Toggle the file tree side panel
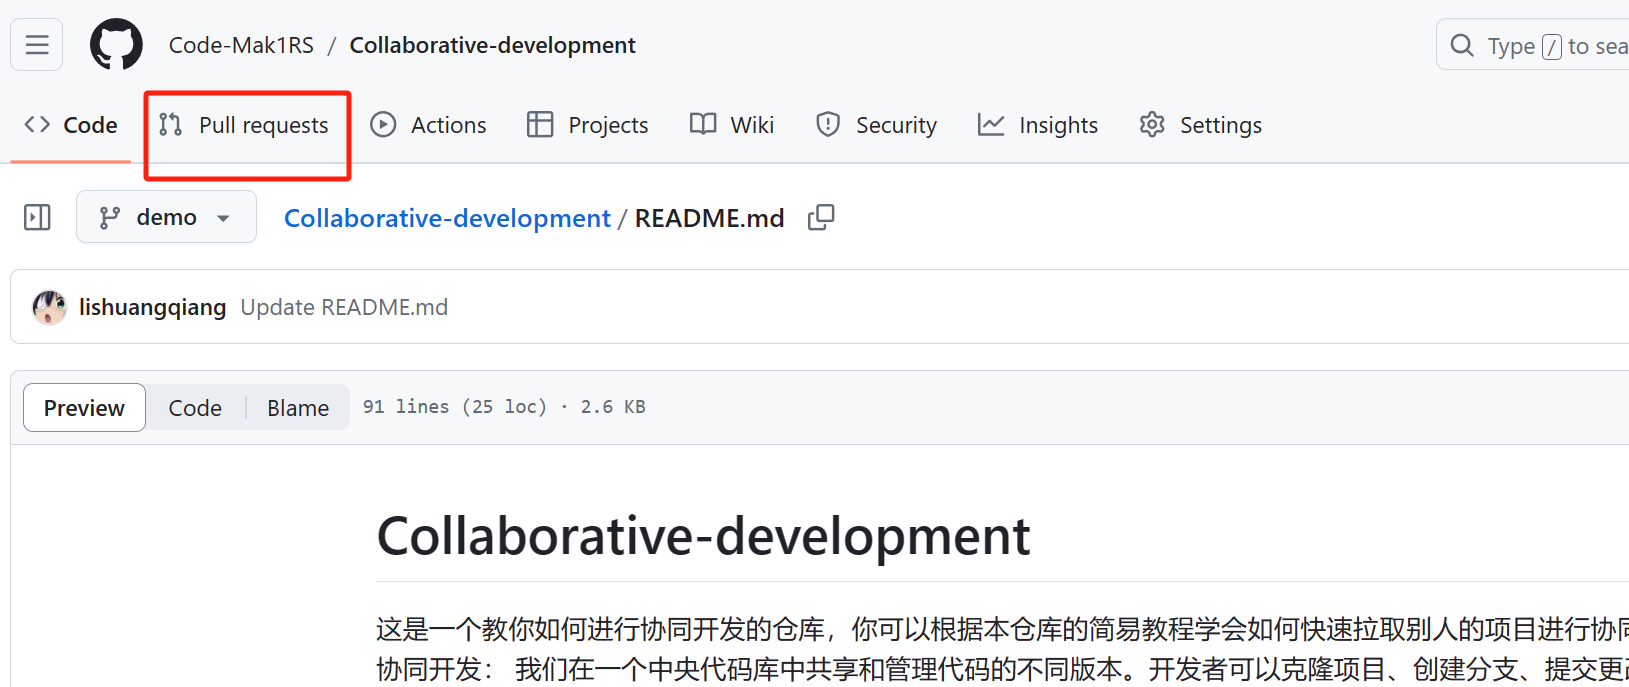 pos(37,217)
